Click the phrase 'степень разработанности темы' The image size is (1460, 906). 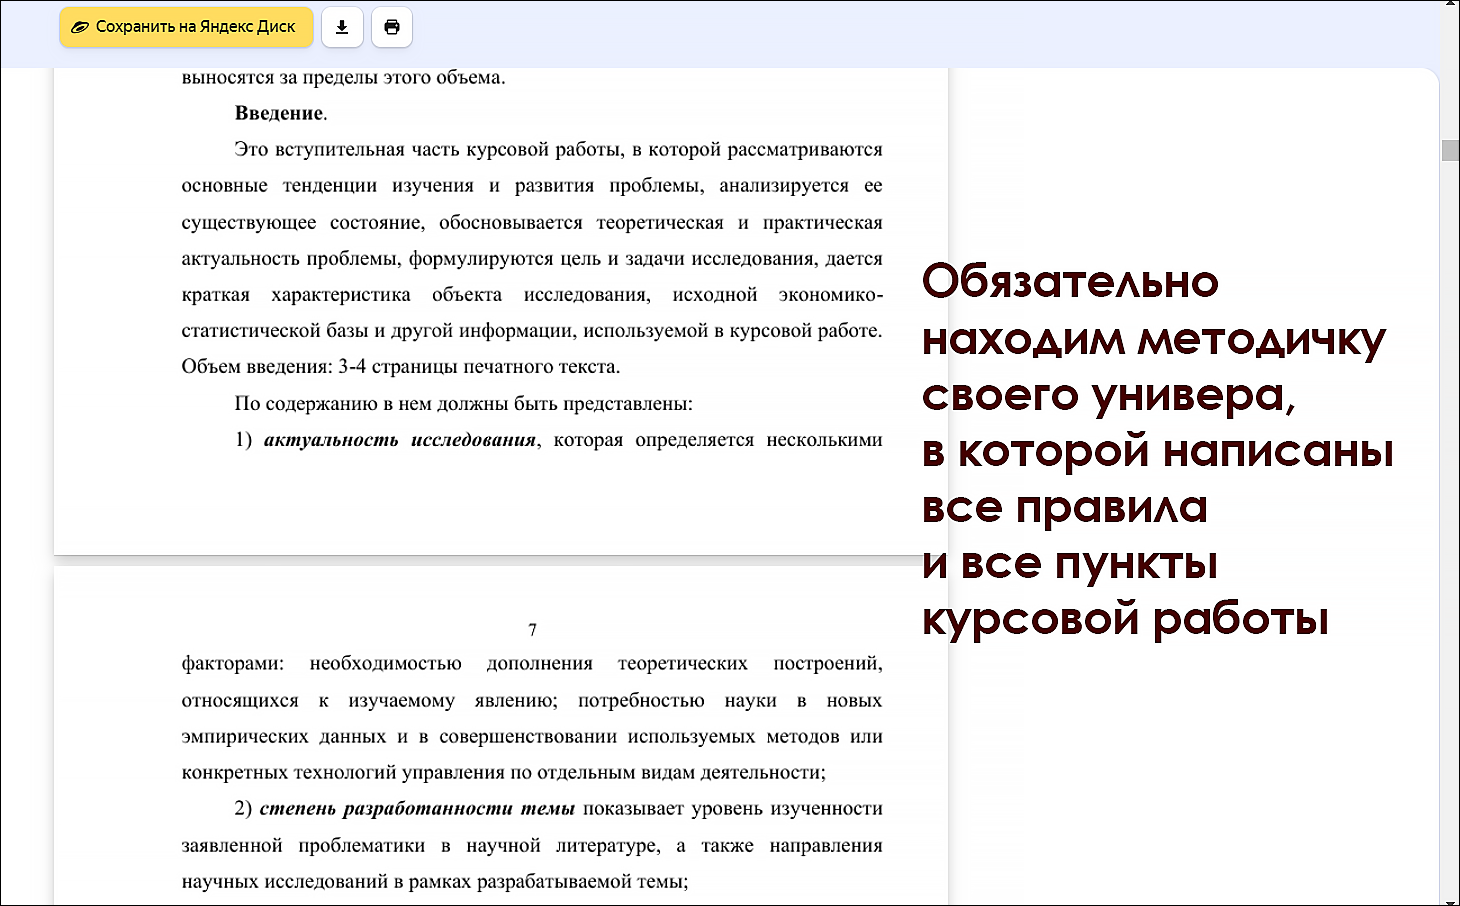click(417, 808)
